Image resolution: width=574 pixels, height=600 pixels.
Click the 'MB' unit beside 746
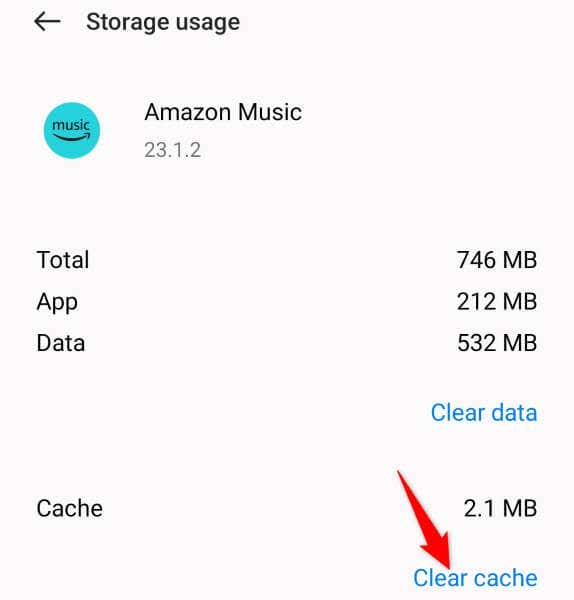click(x=520, y=260)
